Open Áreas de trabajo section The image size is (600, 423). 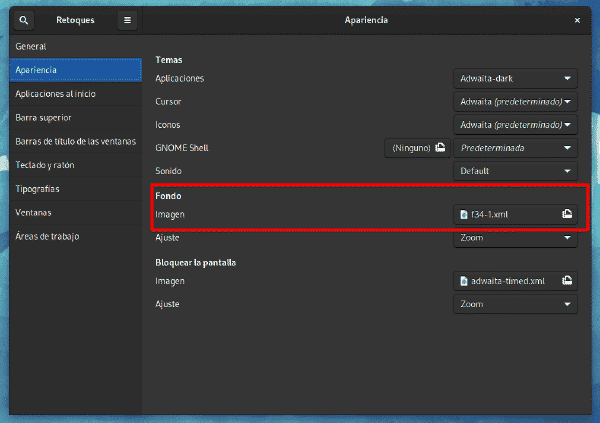tap(76, 236)
